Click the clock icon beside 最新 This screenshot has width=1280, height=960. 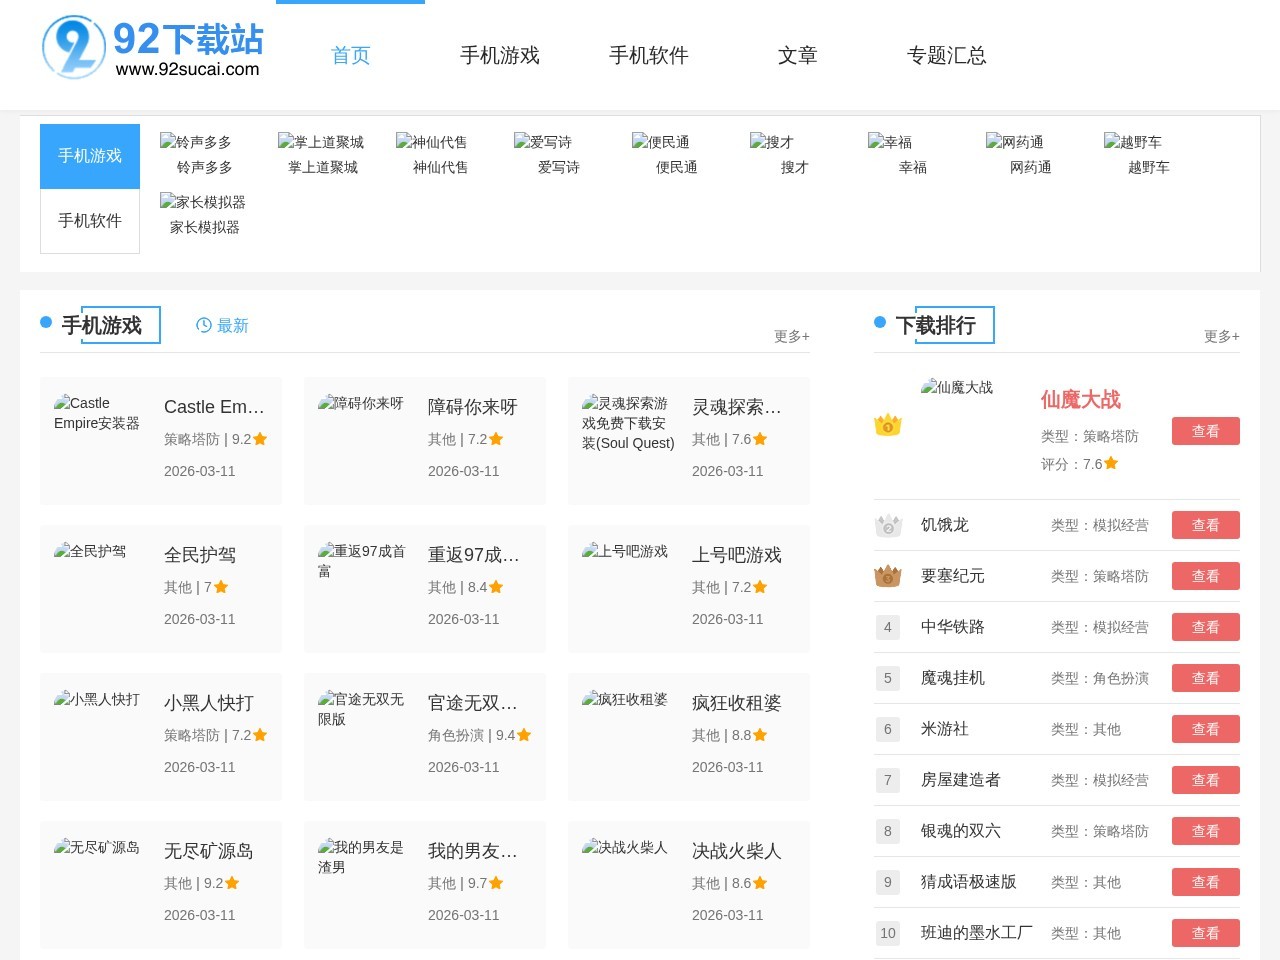(x=203, y=325)
